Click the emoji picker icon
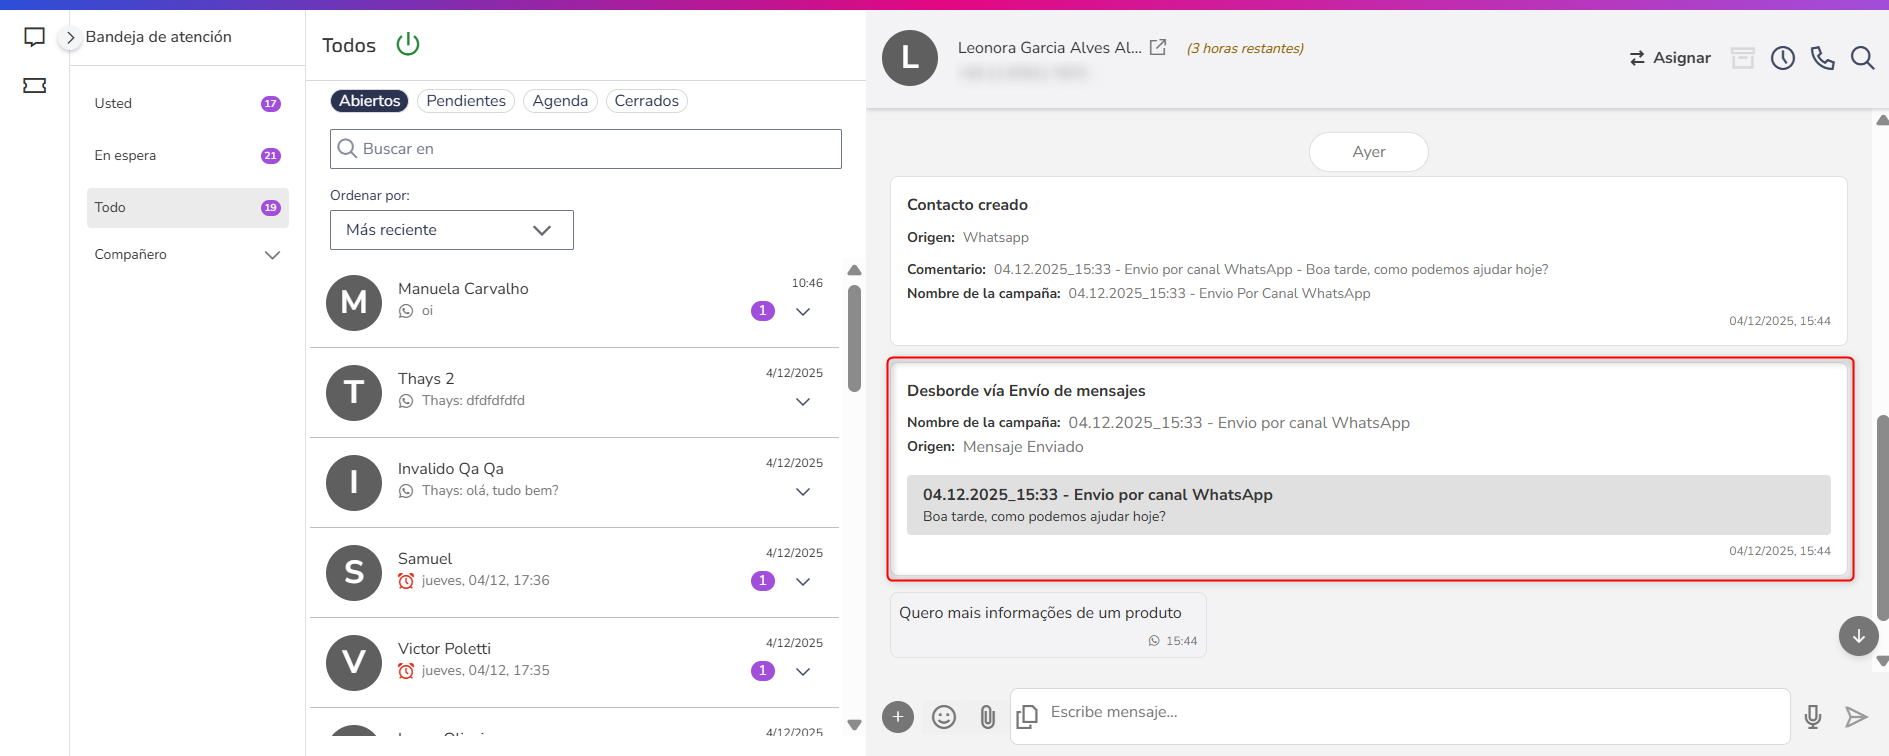Viewport: 1889px width, 756px height. click(944, 717)
